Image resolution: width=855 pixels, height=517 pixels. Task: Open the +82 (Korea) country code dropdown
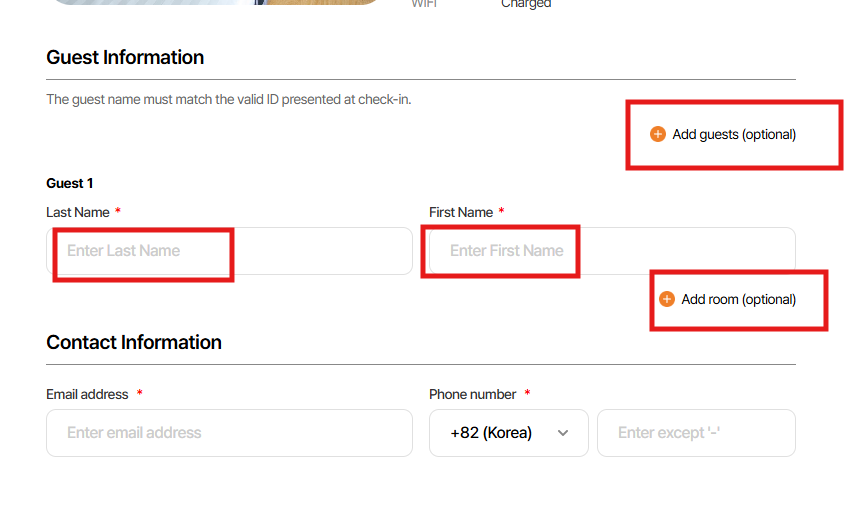508,433
